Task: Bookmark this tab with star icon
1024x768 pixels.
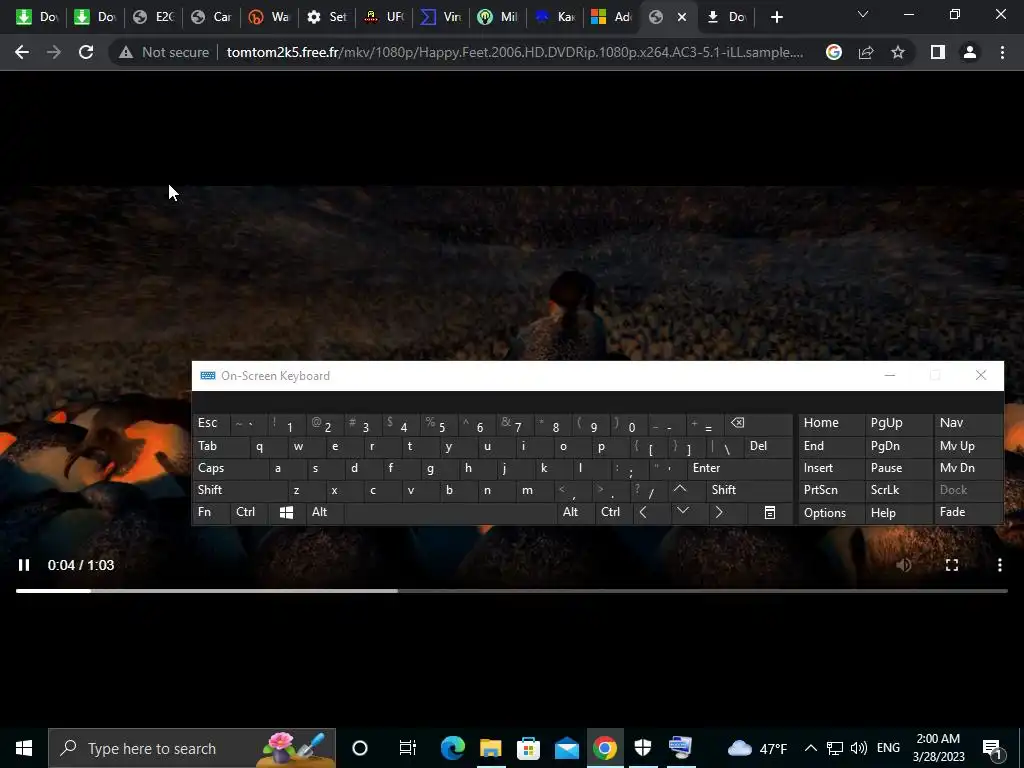Action: tap(898, 52)
